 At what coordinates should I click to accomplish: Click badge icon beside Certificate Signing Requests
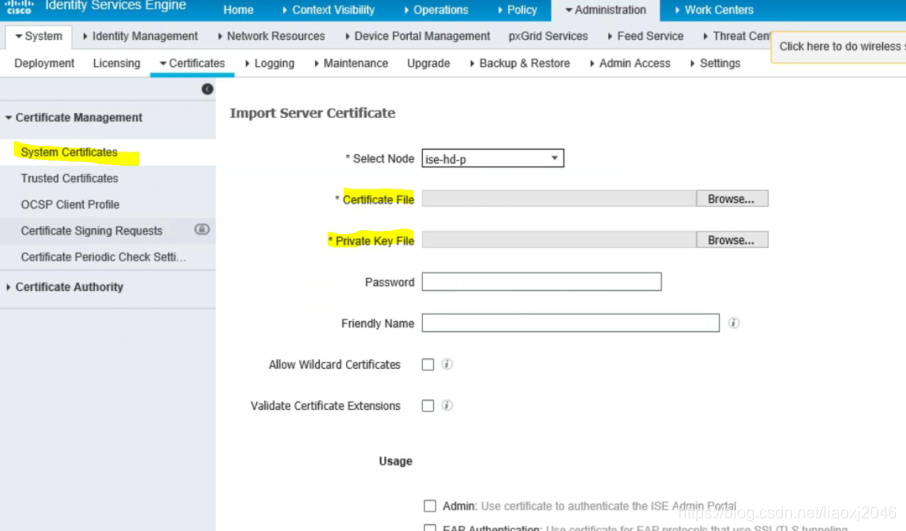pos(202,229)
